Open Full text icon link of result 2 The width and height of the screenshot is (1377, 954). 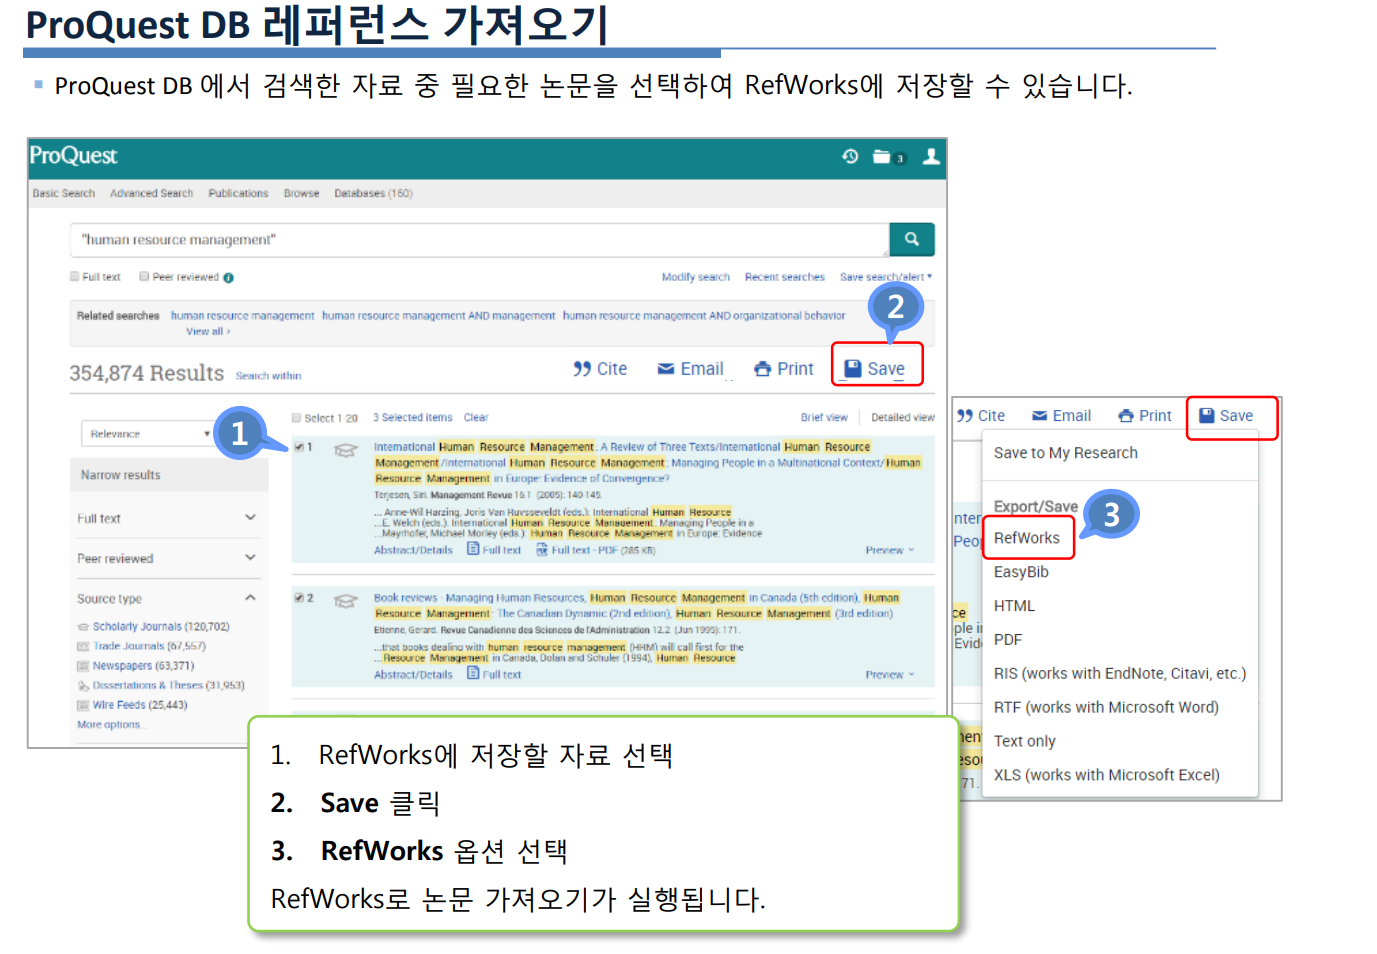tap(474, 673)
